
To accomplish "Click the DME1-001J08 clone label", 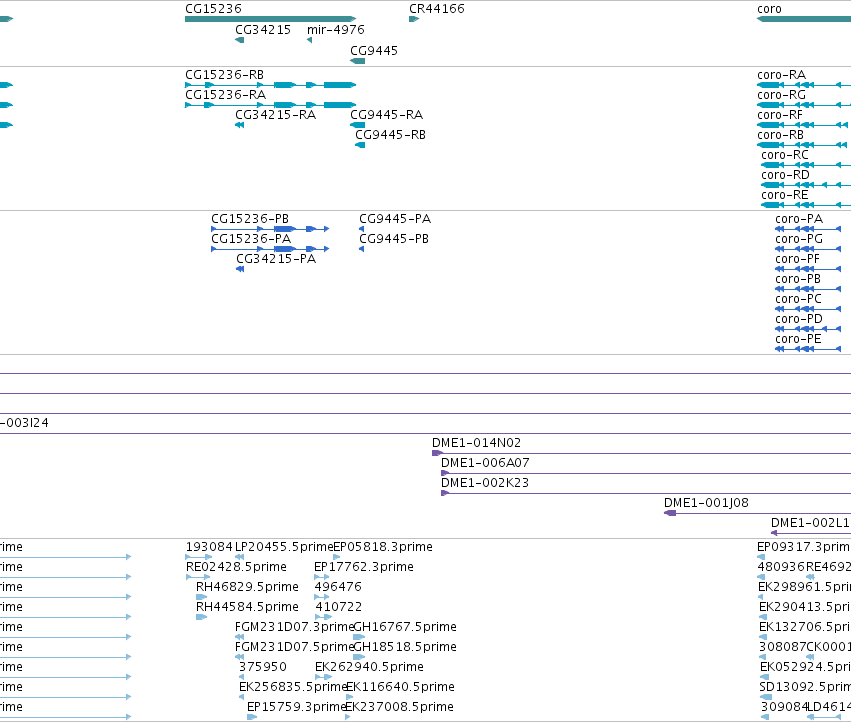I will tap(706, 504).
